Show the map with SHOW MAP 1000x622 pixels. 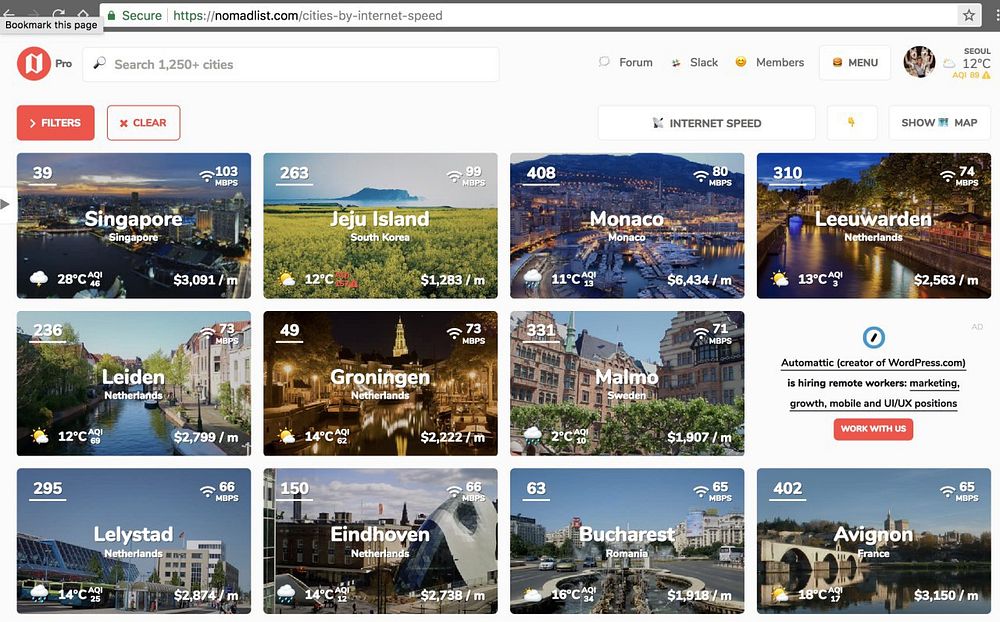939,123
